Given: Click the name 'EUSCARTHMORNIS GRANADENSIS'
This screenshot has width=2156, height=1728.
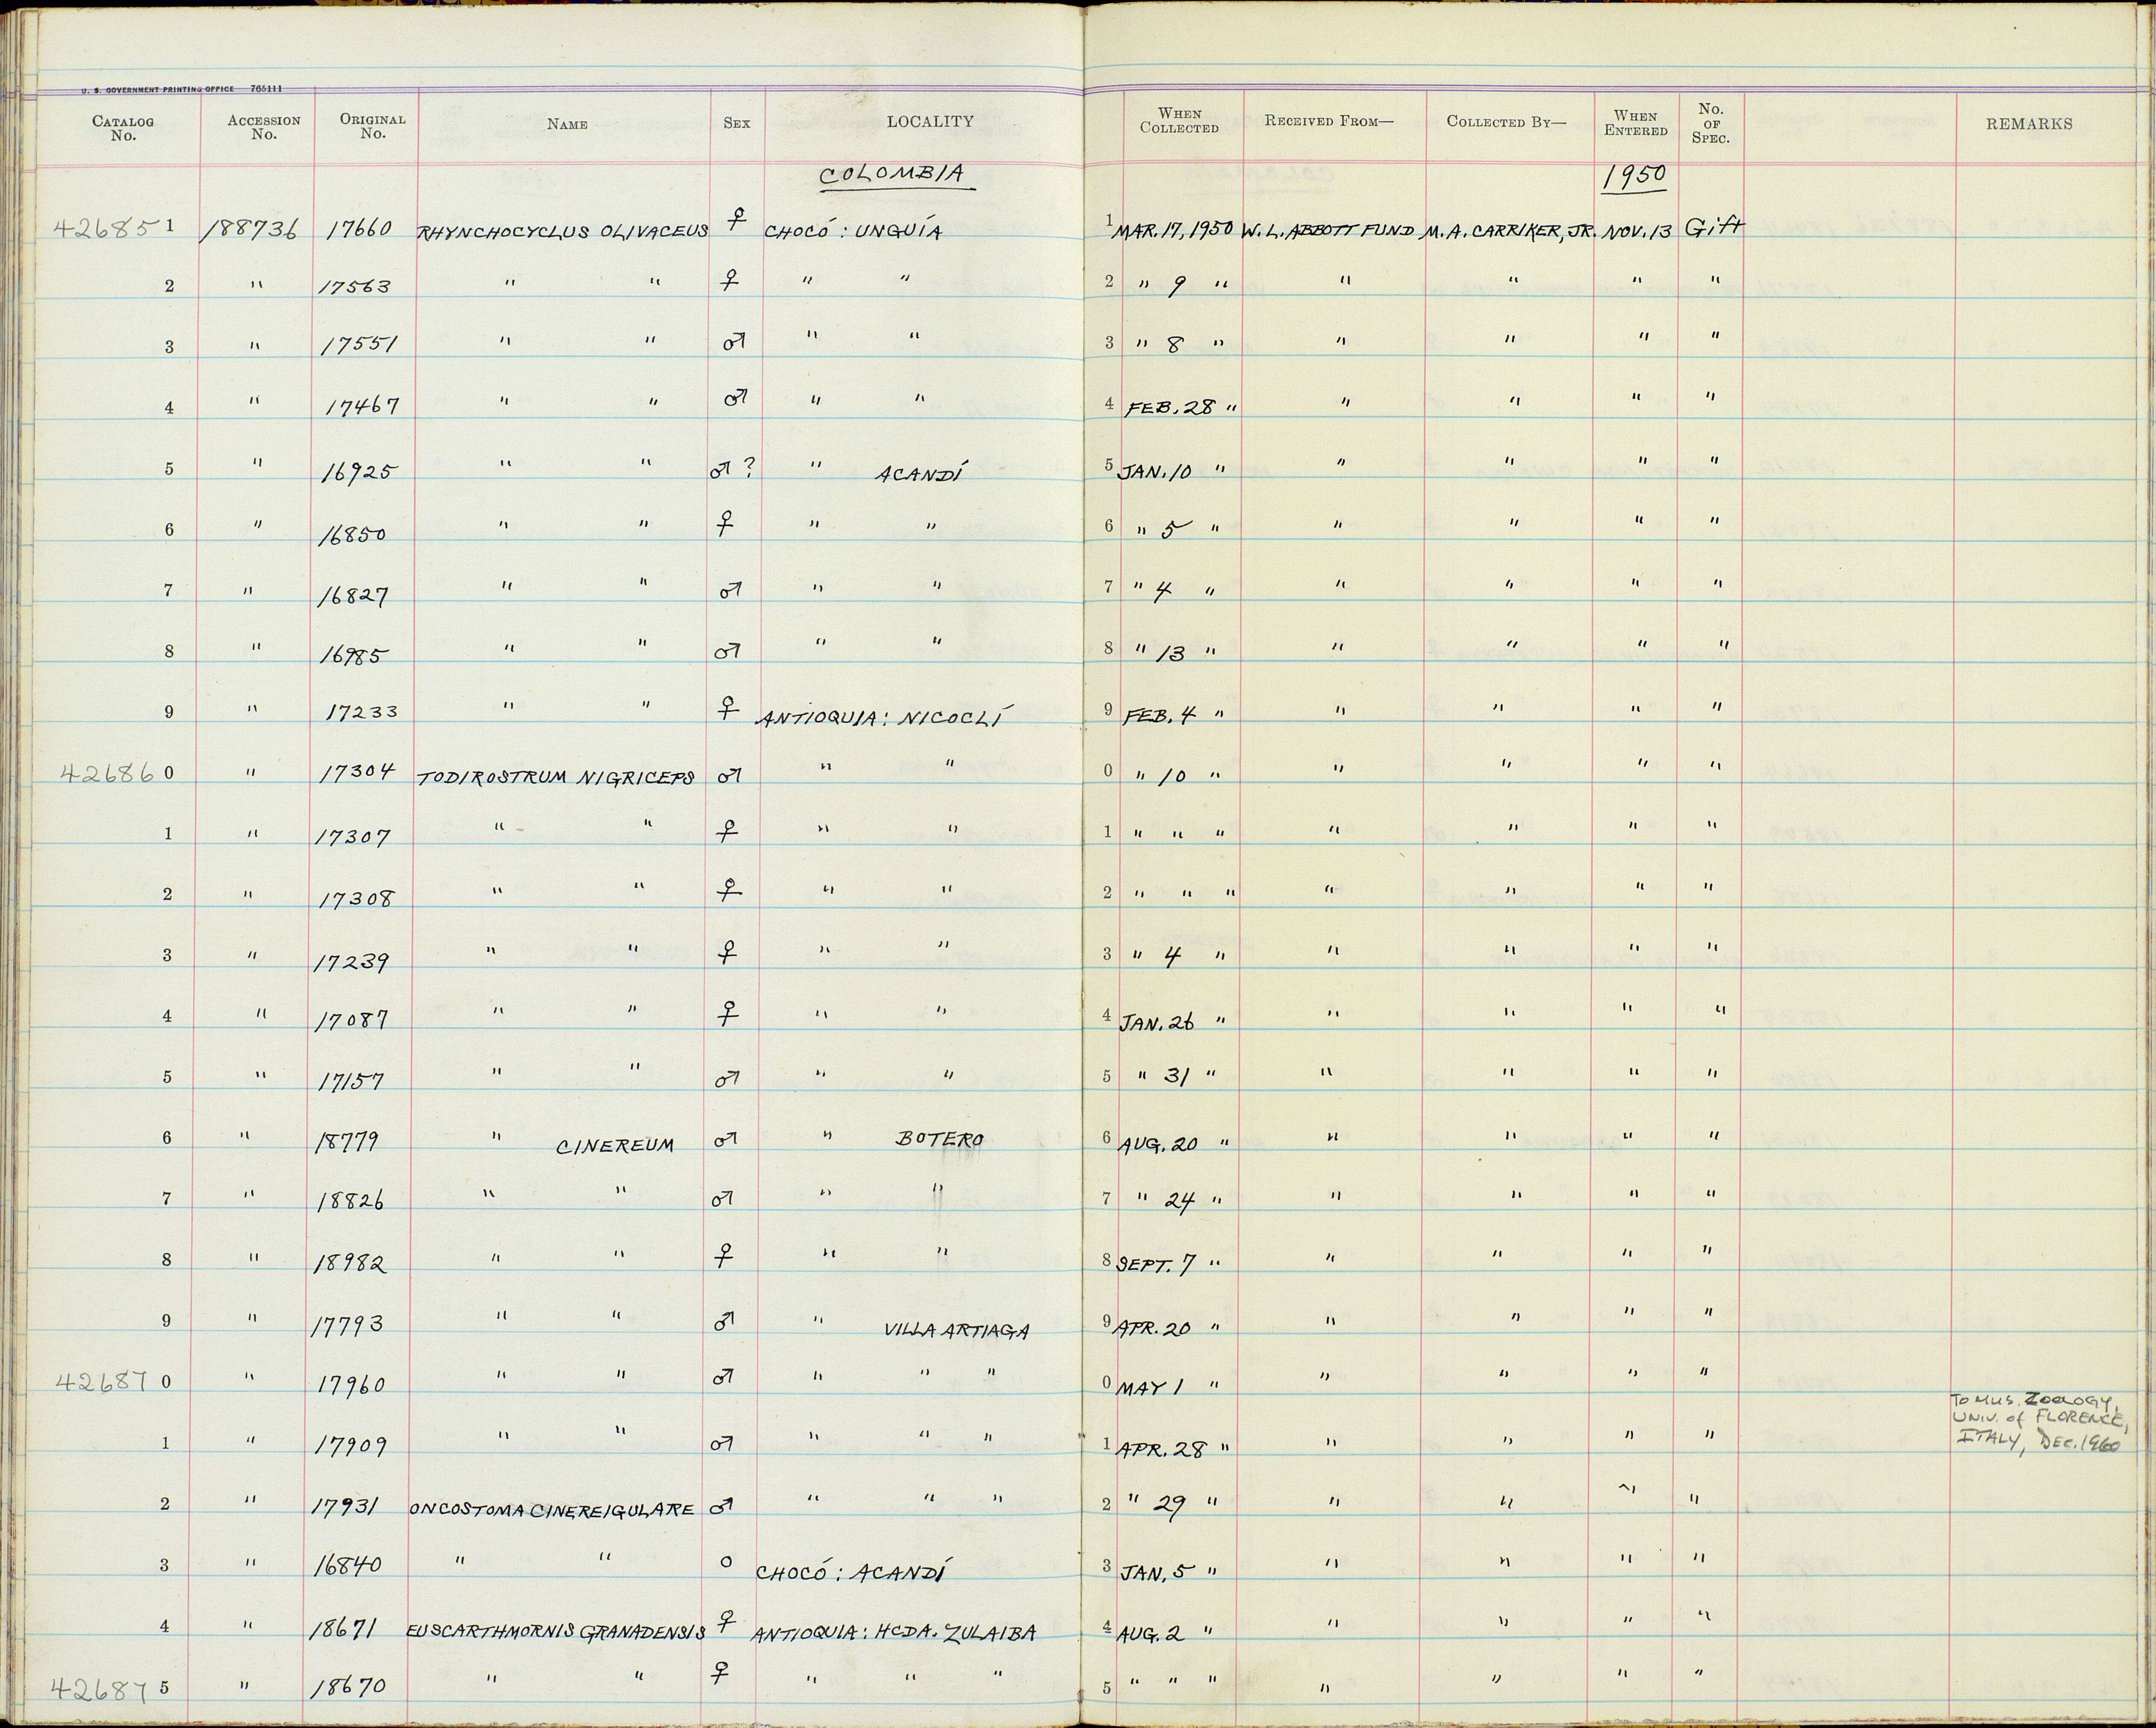Looking at the screenshot, I should (x=556, y=1632).
